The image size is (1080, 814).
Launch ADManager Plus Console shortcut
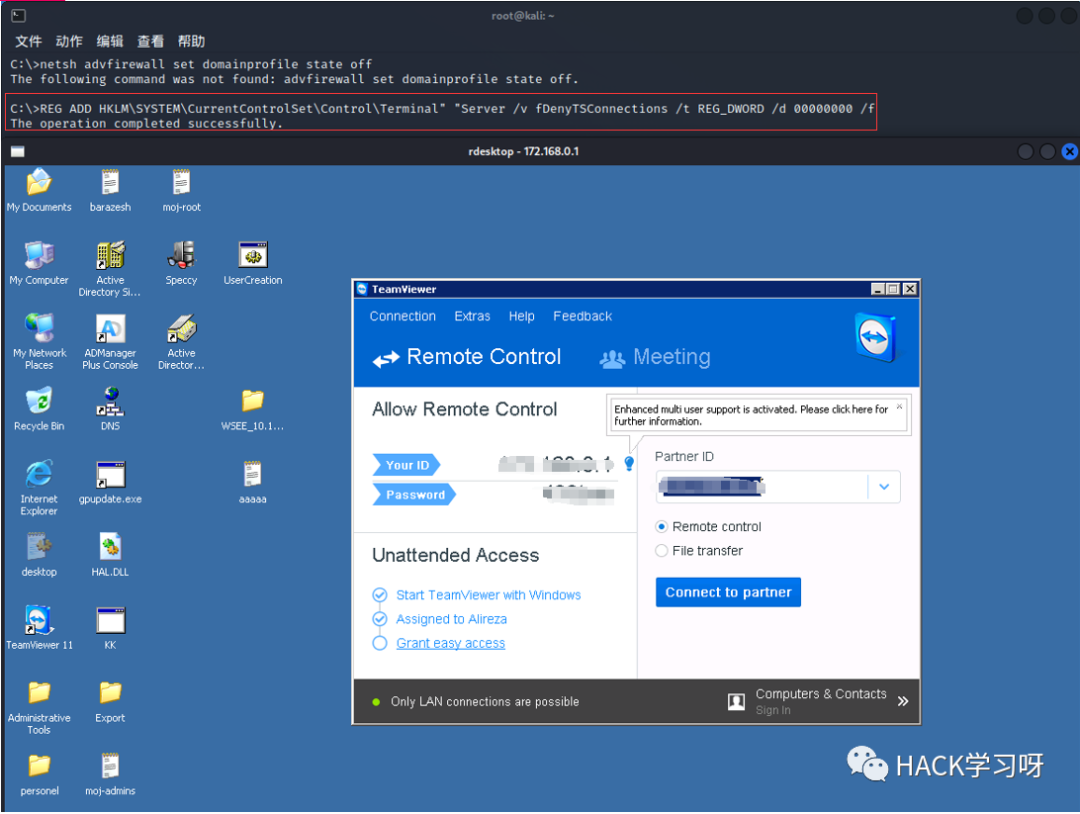(x=110, y=328)
